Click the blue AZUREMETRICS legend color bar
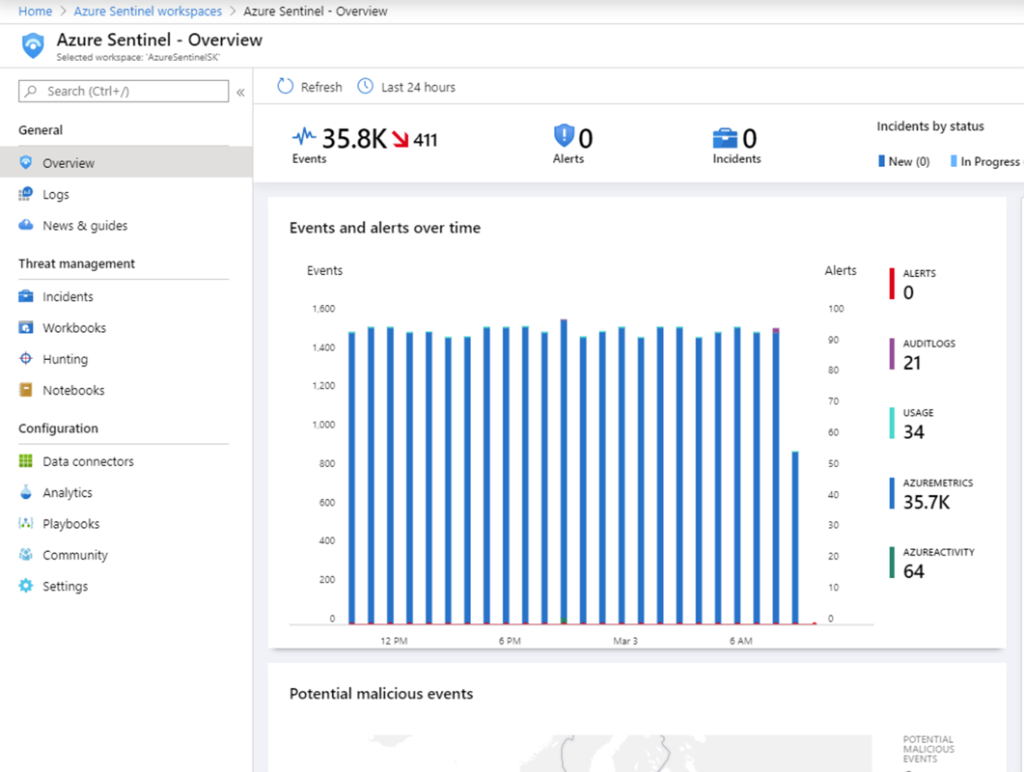The width and height of the screenshot is (1024, 772). pyautogui.click(x=892, y=493)
